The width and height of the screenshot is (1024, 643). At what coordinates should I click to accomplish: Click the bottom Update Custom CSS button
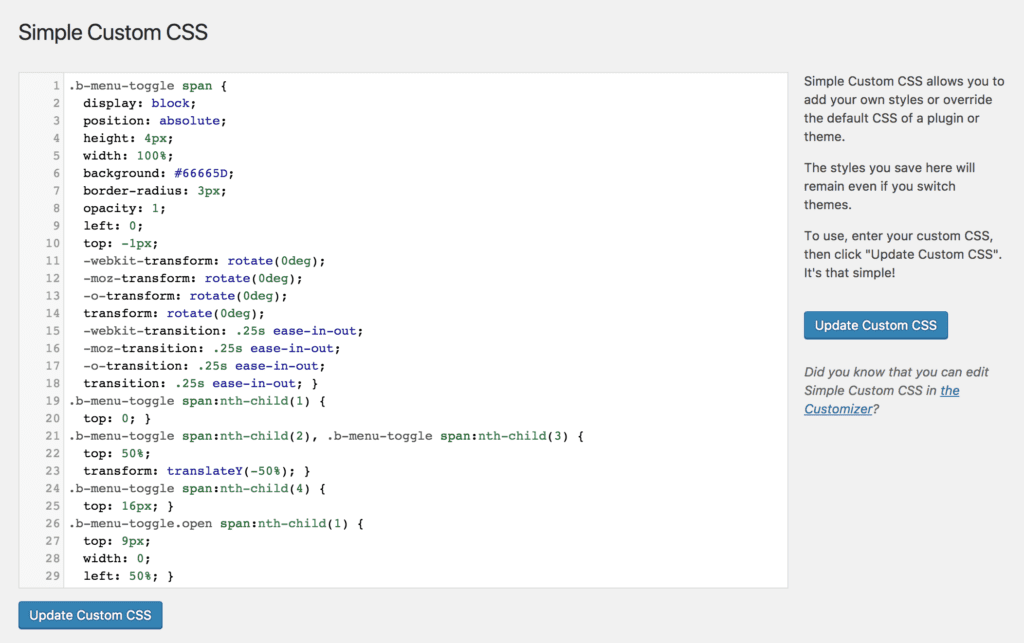tap(89, 614)
